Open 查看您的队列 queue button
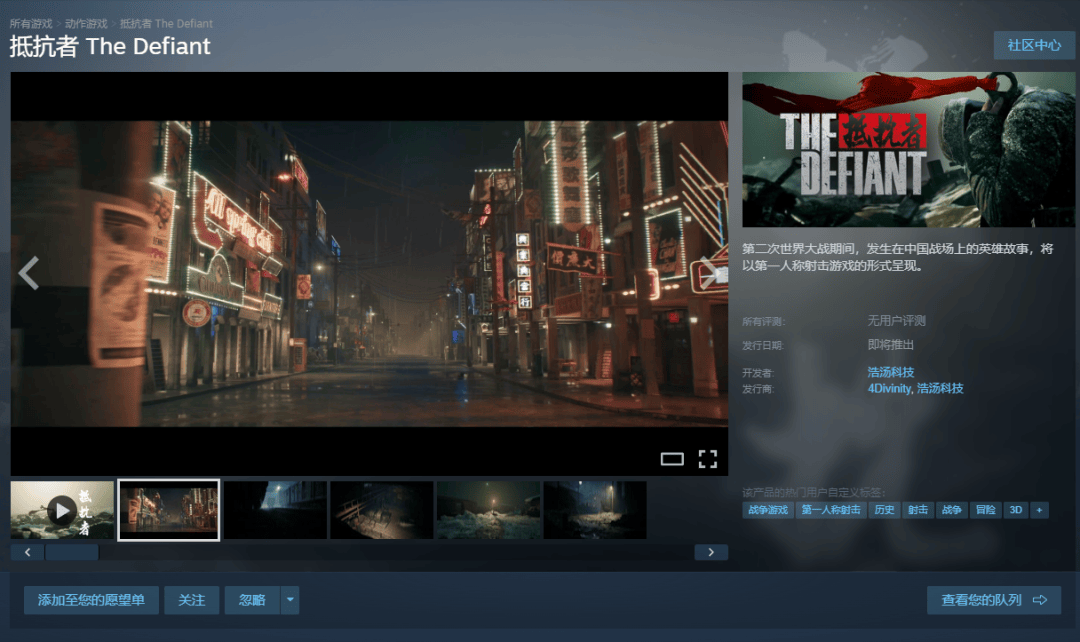 [993, 600]
